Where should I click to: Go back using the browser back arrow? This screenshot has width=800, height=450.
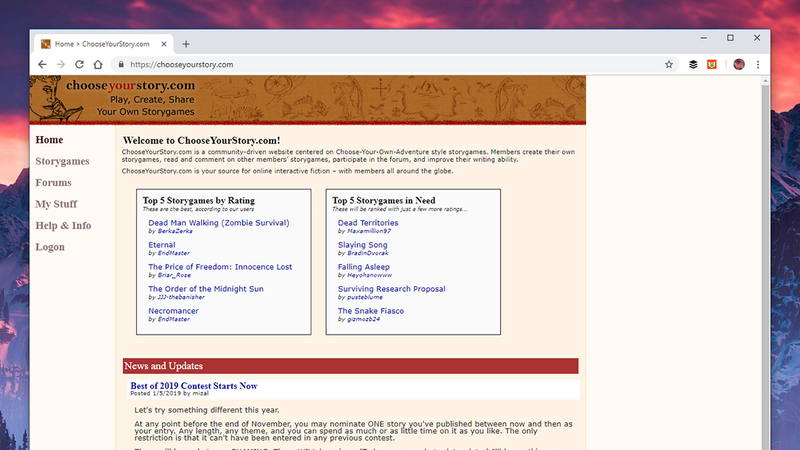(x=42, y=64)
